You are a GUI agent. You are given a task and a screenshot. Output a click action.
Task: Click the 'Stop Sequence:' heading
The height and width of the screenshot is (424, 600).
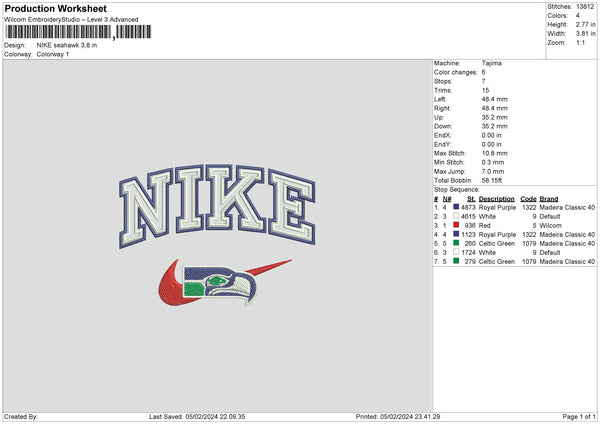457,190
